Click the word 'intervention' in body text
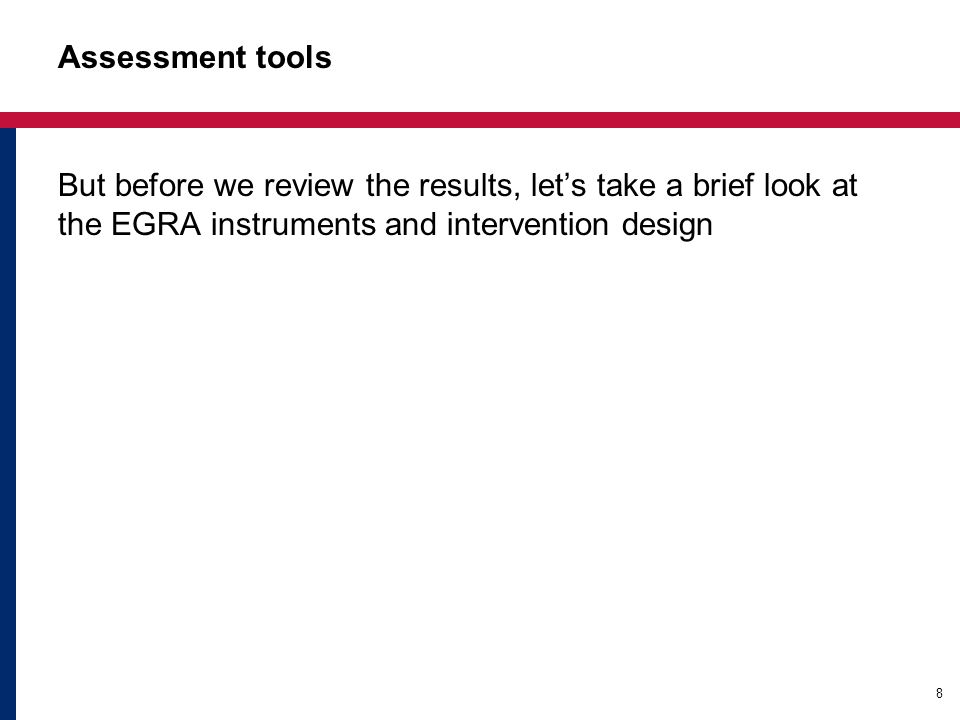 point(528,224)
